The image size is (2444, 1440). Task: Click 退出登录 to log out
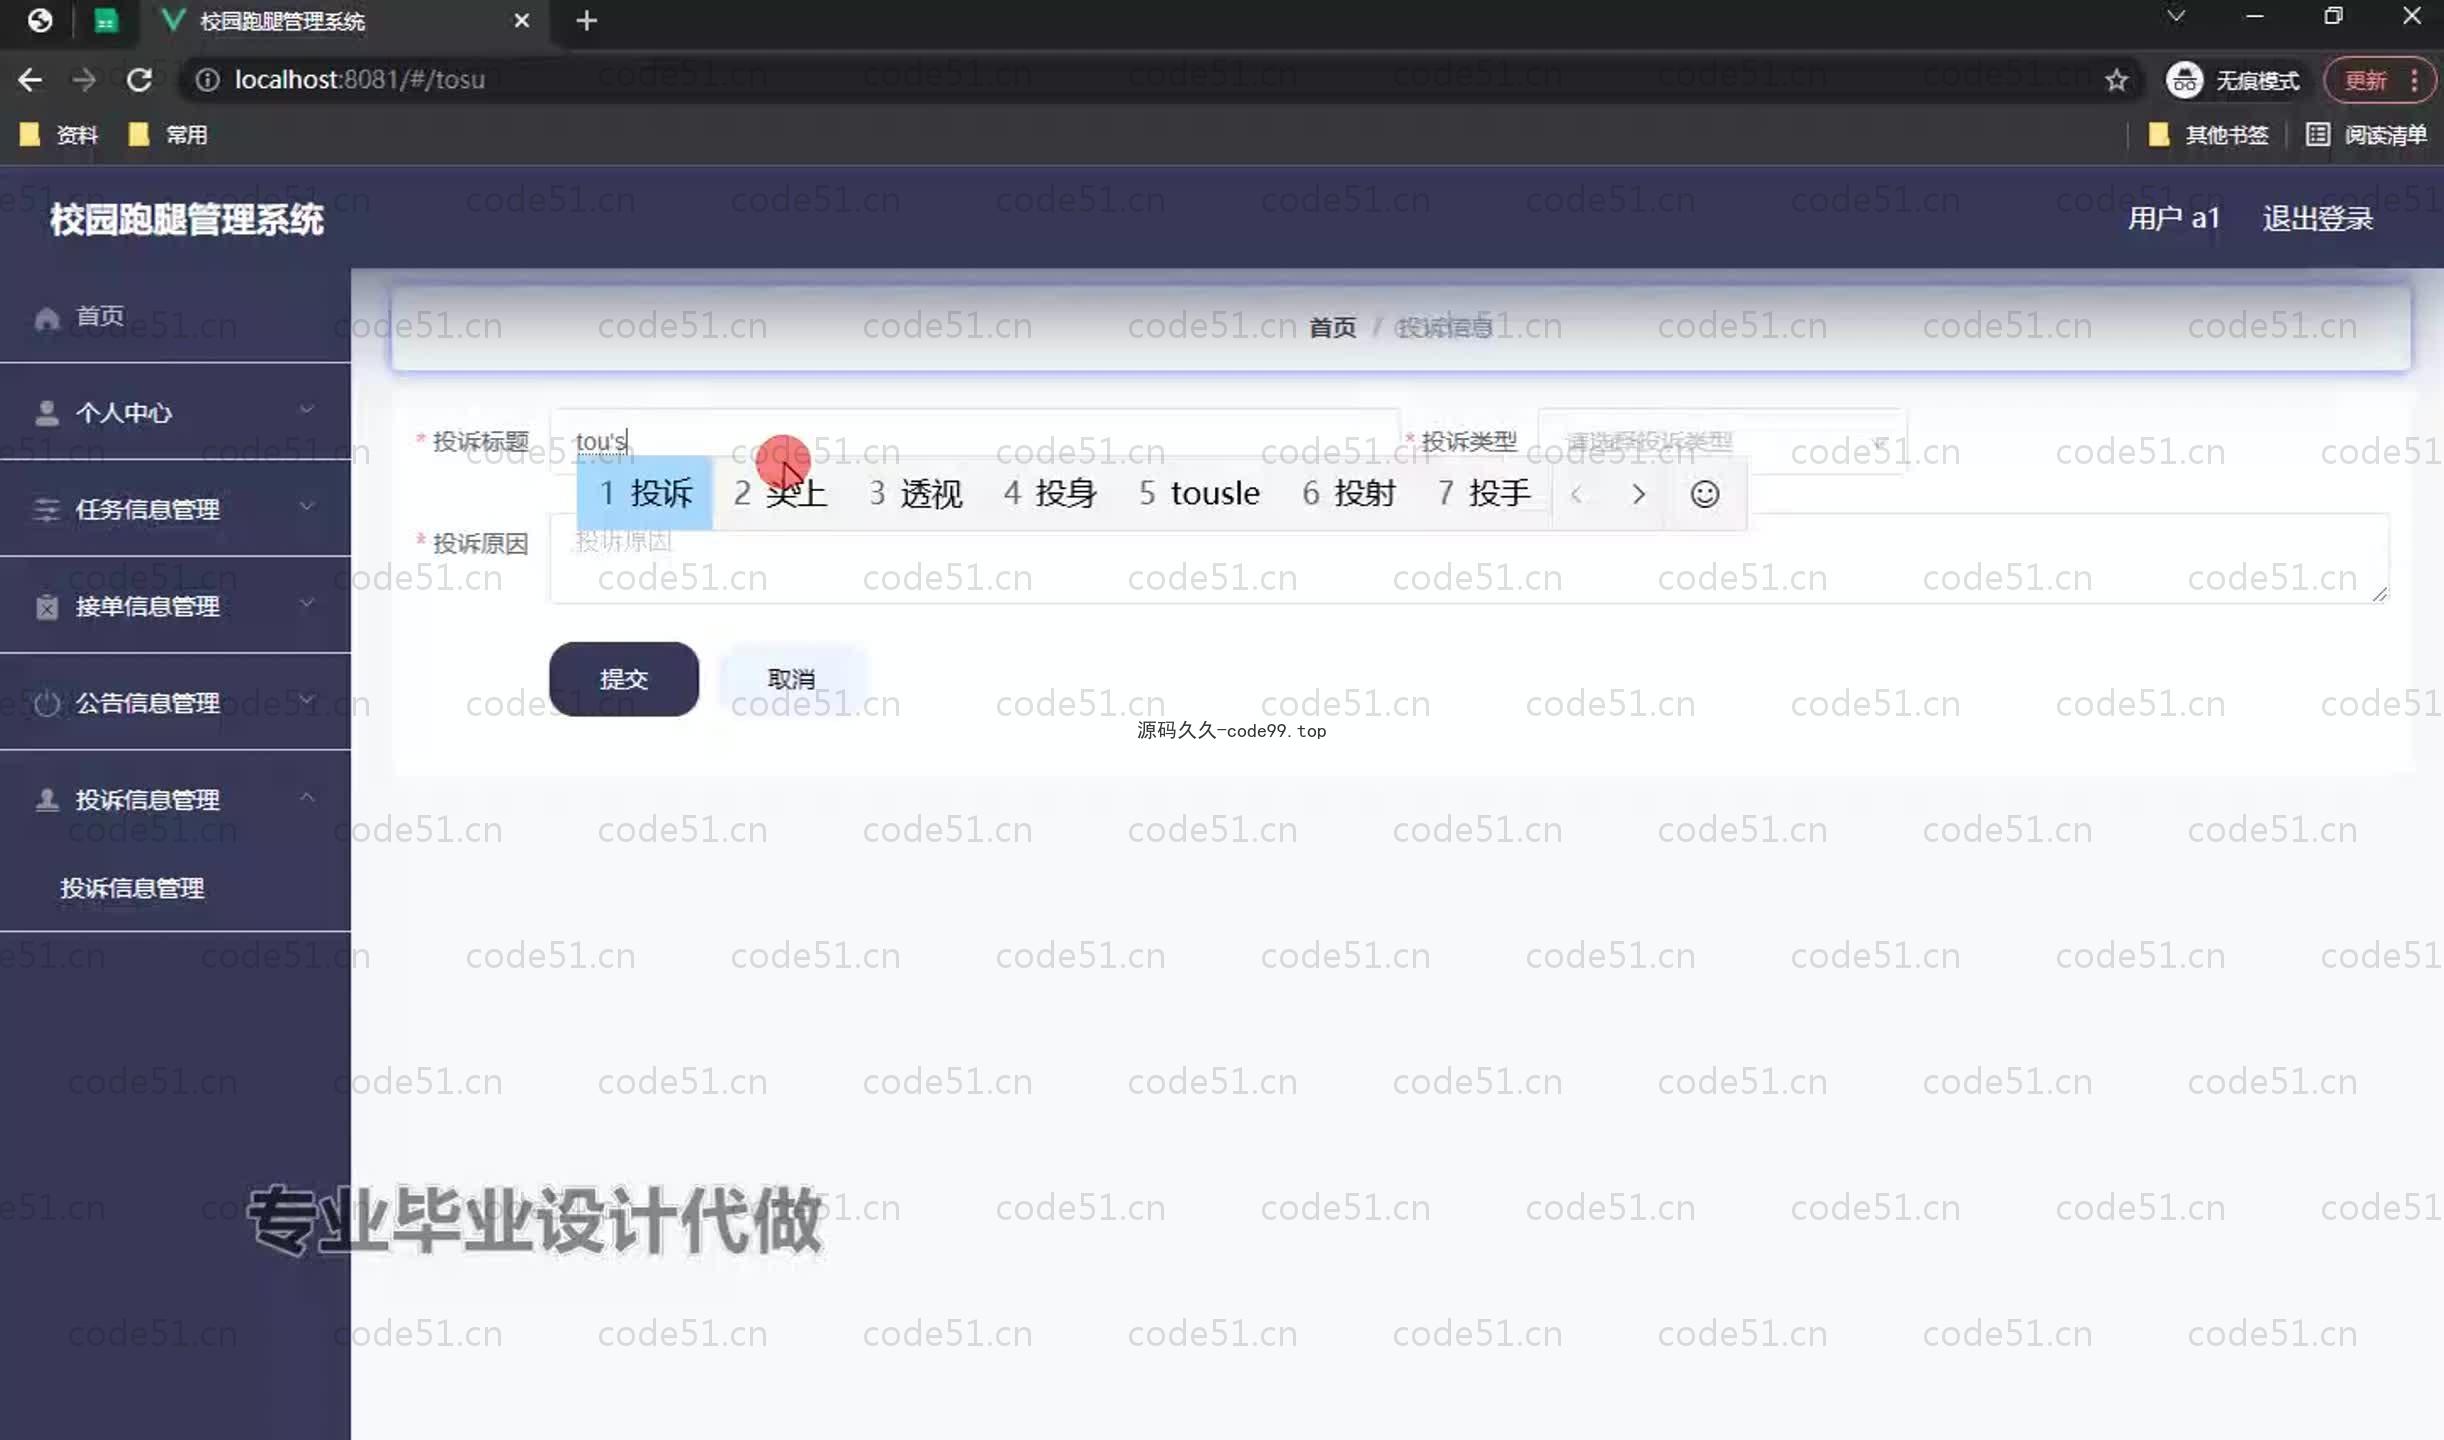coord(2316,218)
